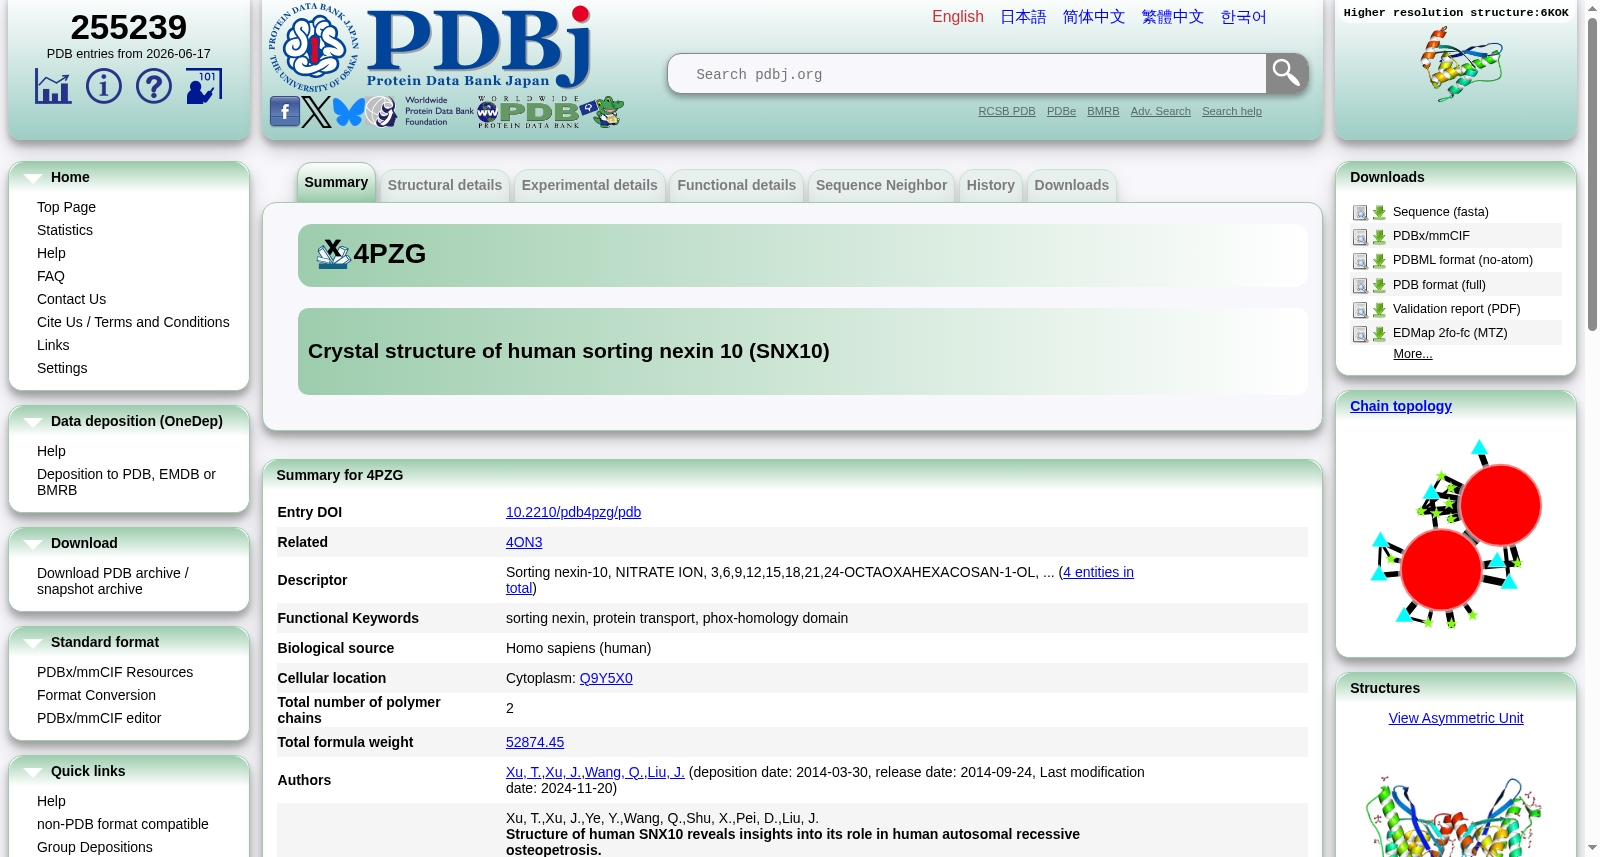Open the PDBj Facebook page icon
The image size is (1600, 857).
pyautogui.click(x=285, y=112)
